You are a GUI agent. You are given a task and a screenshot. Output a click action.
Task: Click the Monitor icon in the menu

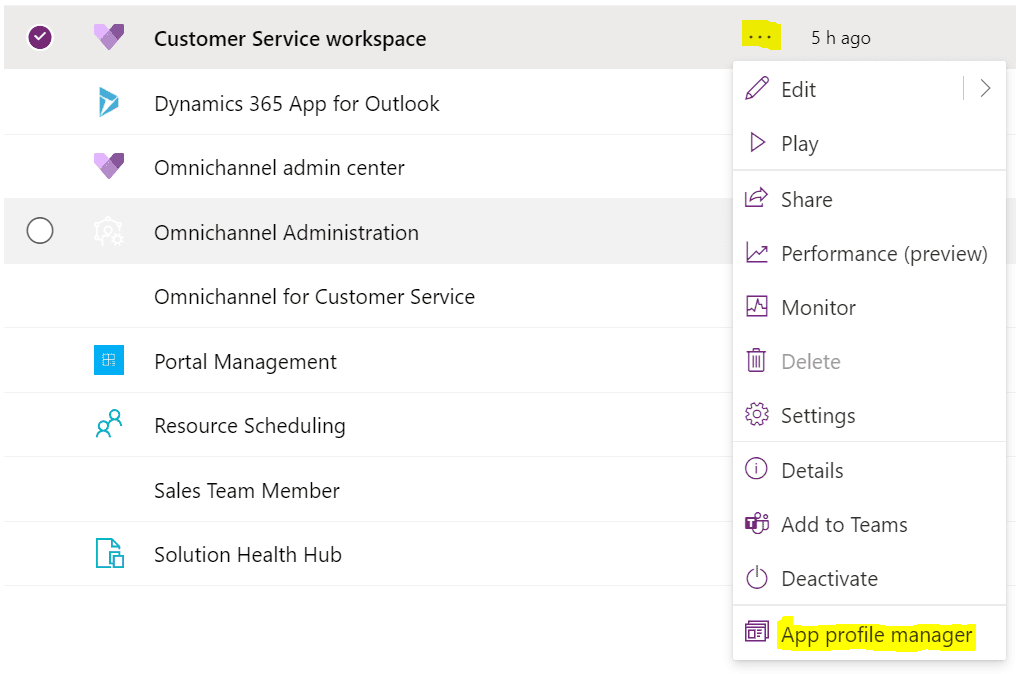[x=758, y=307]
